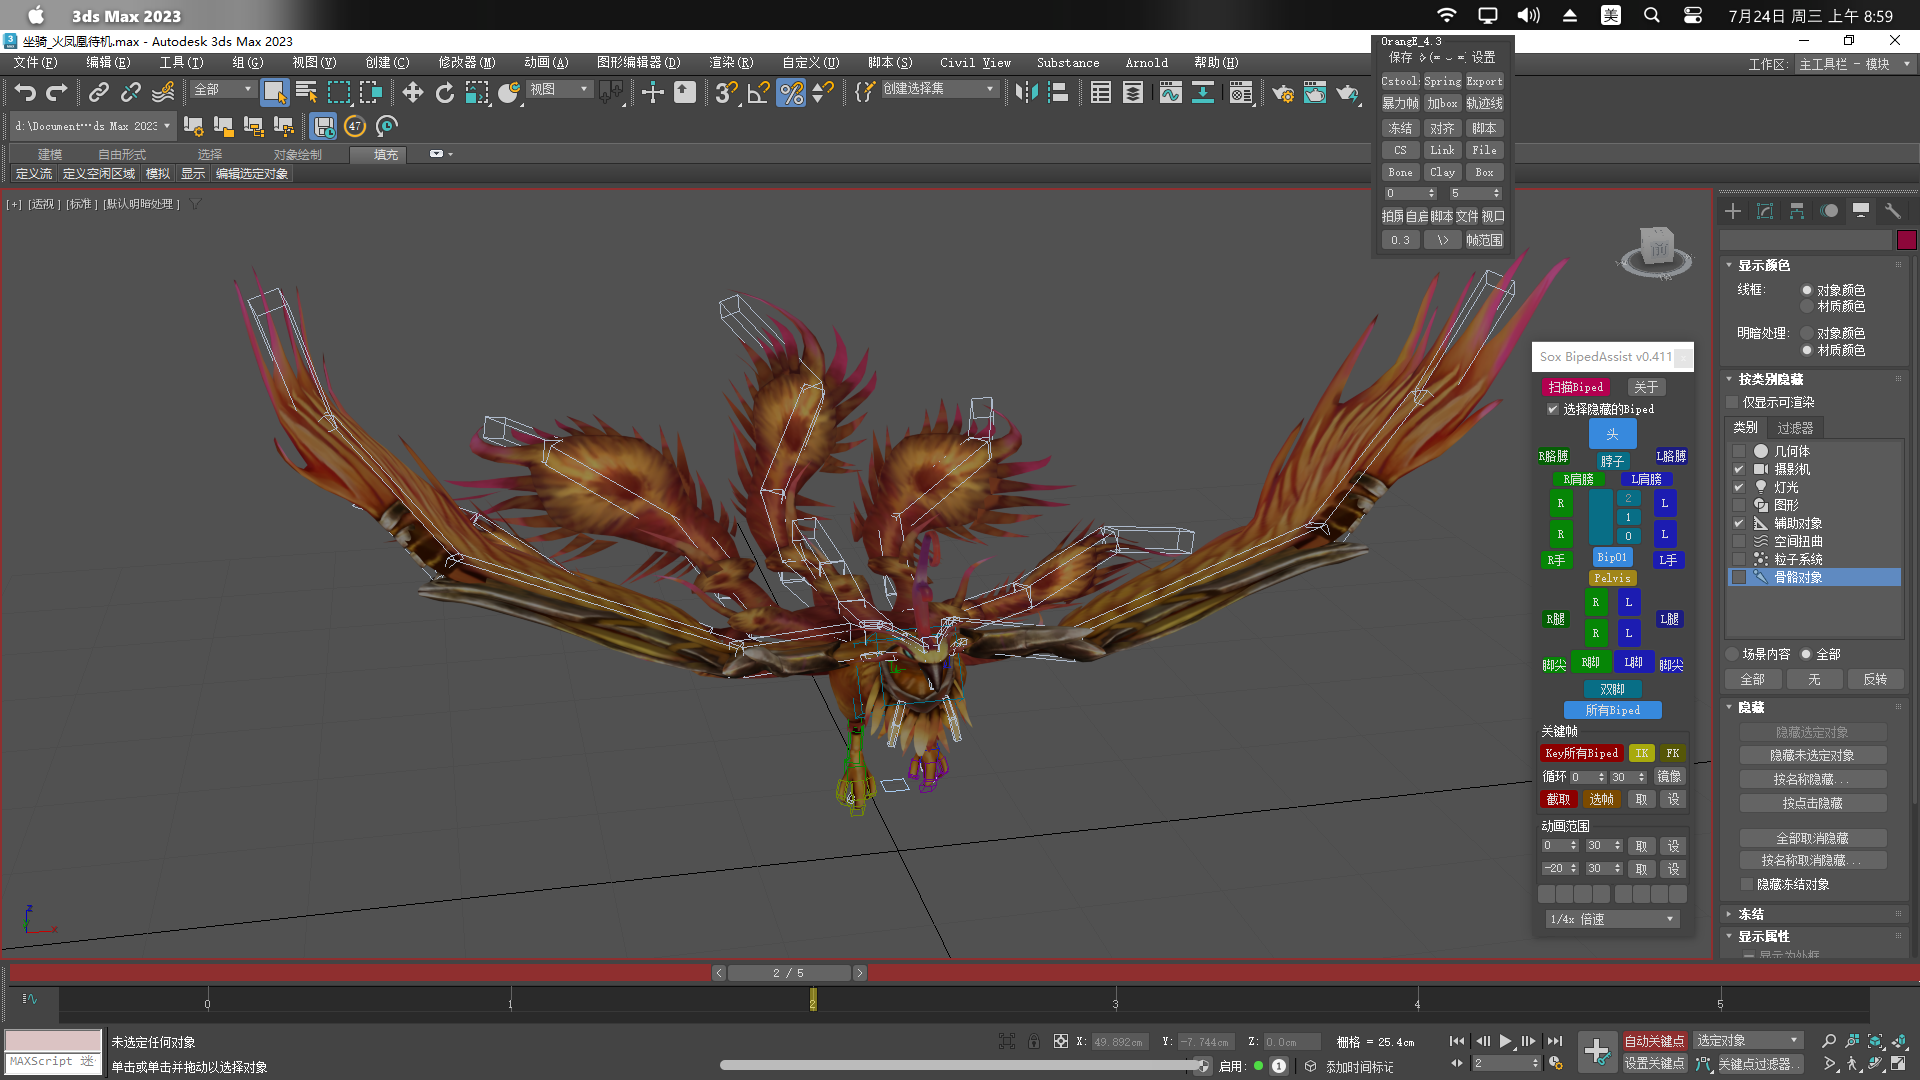The image size is (1920, 1080).
Task: Open Select by Name dialog icon
Action: click(x=306, y=93)
